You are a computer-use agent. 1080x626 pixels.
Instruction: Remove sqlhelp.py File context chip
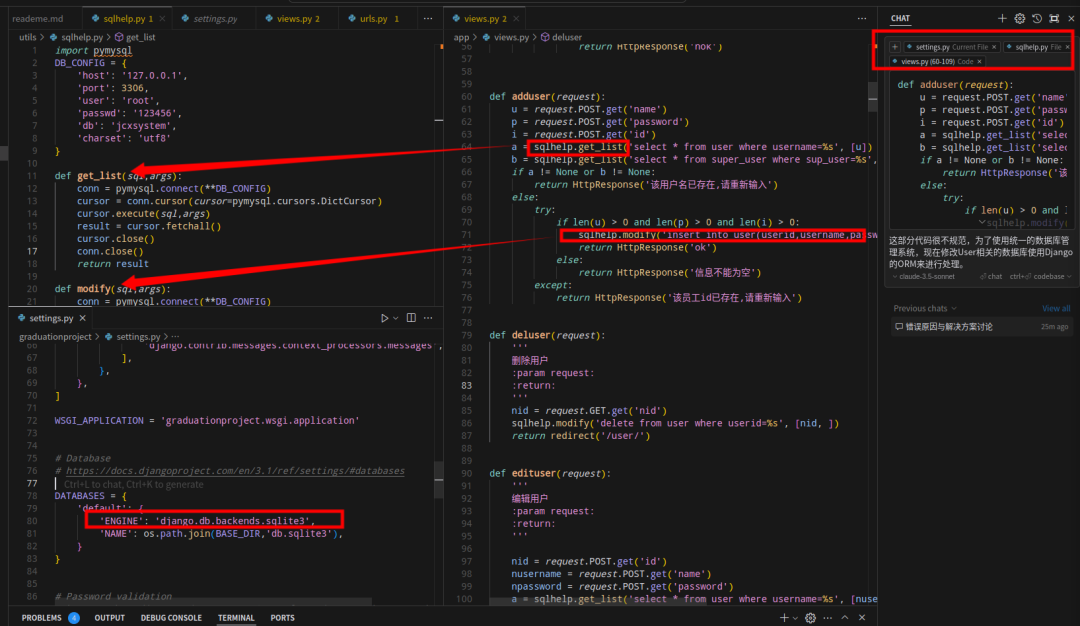[1068, 47]
